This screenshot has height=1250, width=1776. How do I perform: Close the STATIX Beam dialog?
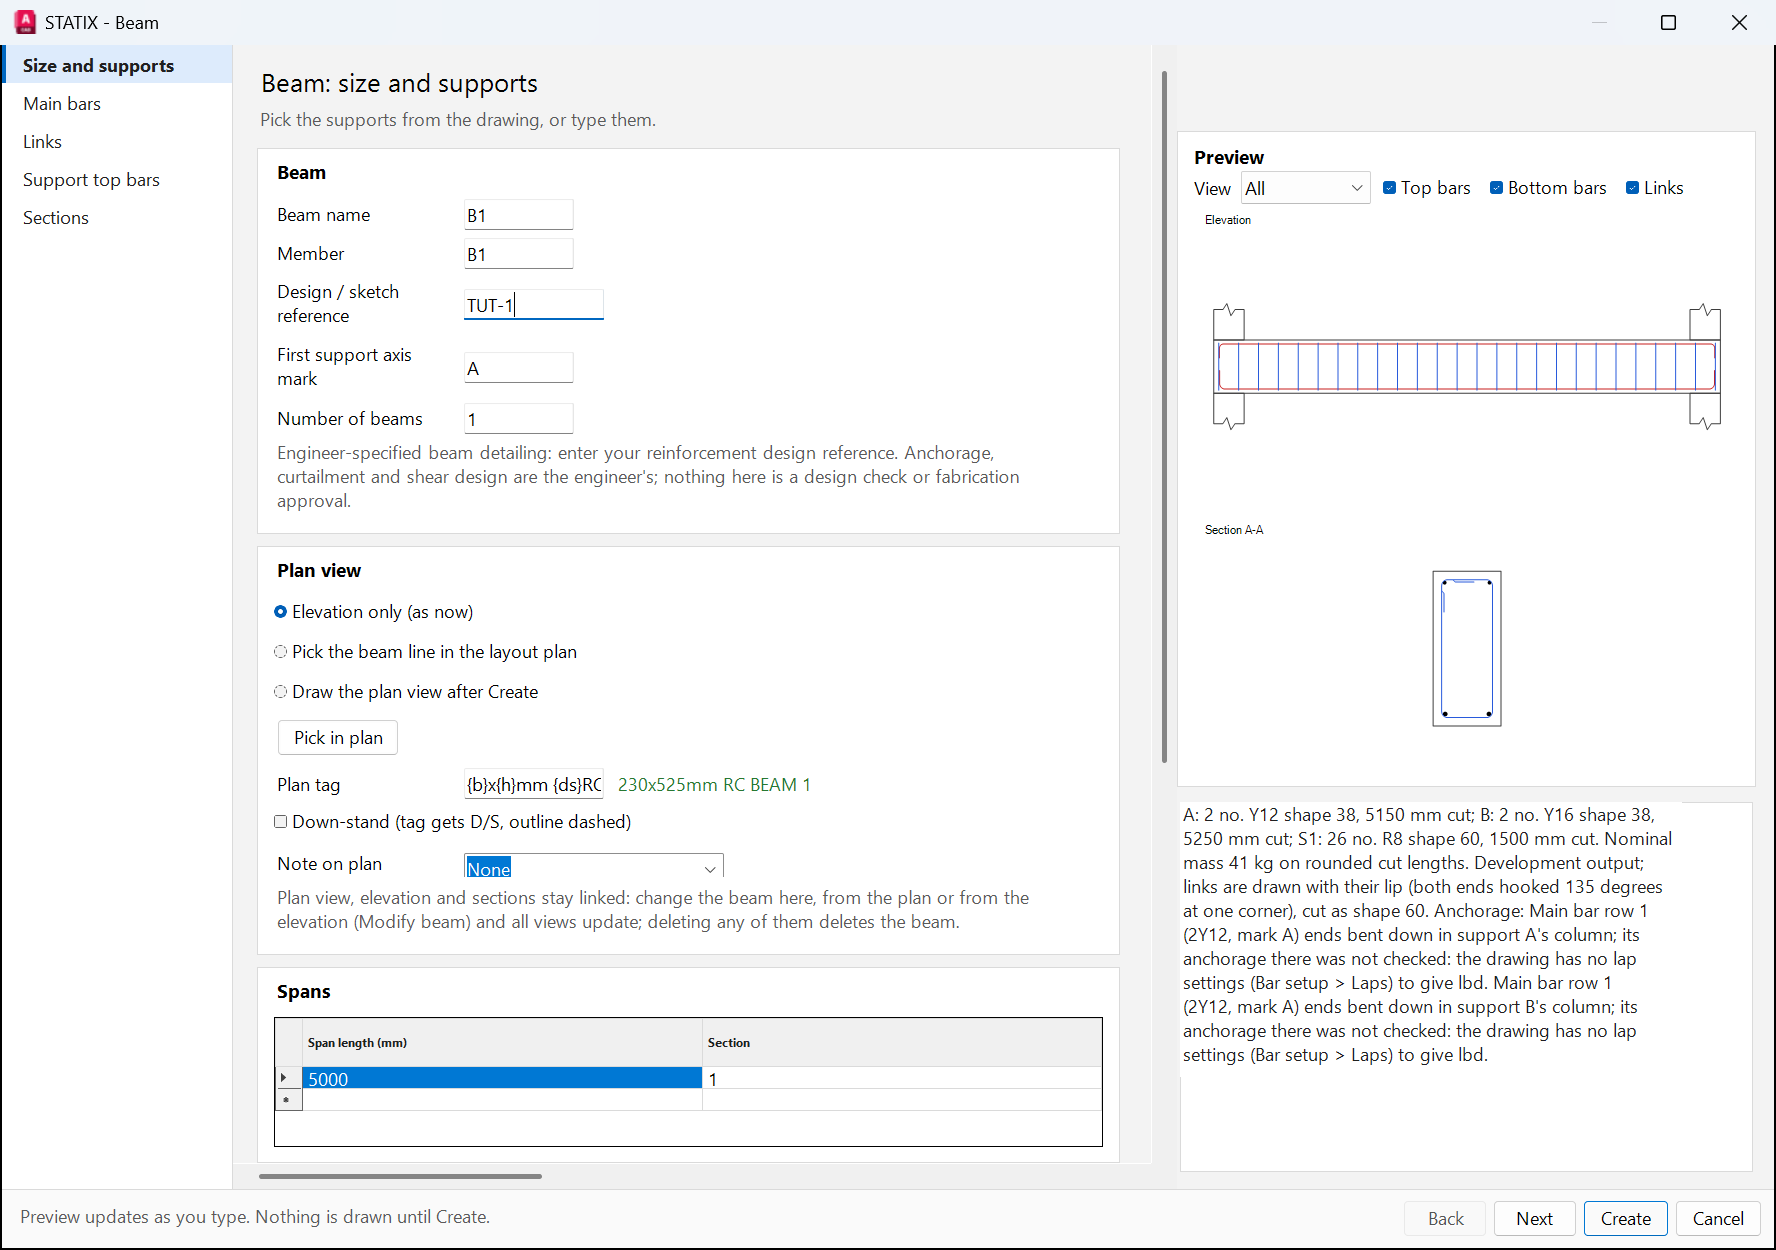[x=1739, y=22]
